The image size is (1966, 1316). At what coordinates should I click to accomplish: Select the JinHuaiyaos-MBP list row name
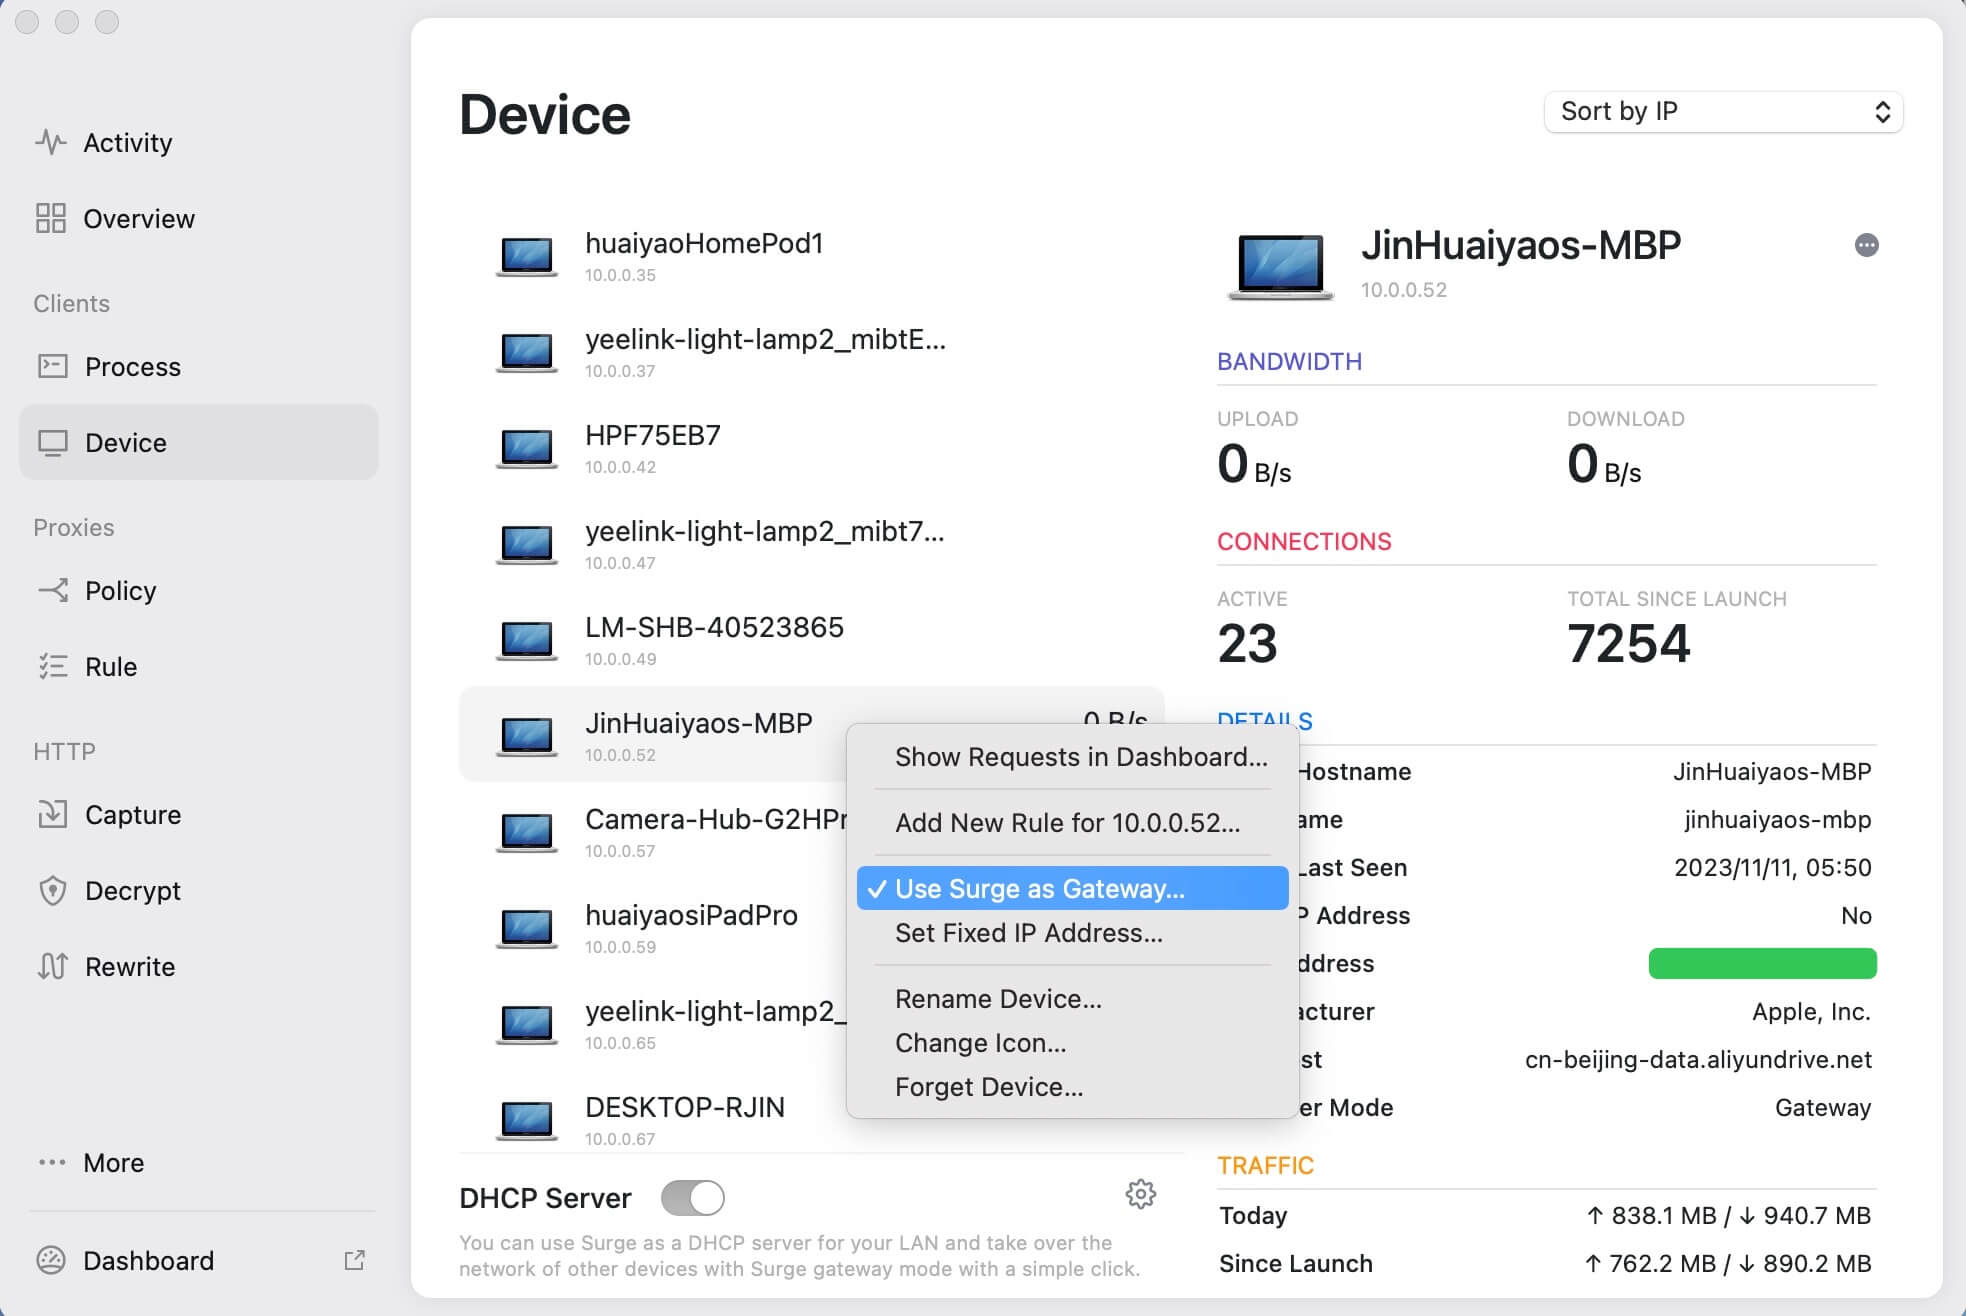[x=699, y=723]
